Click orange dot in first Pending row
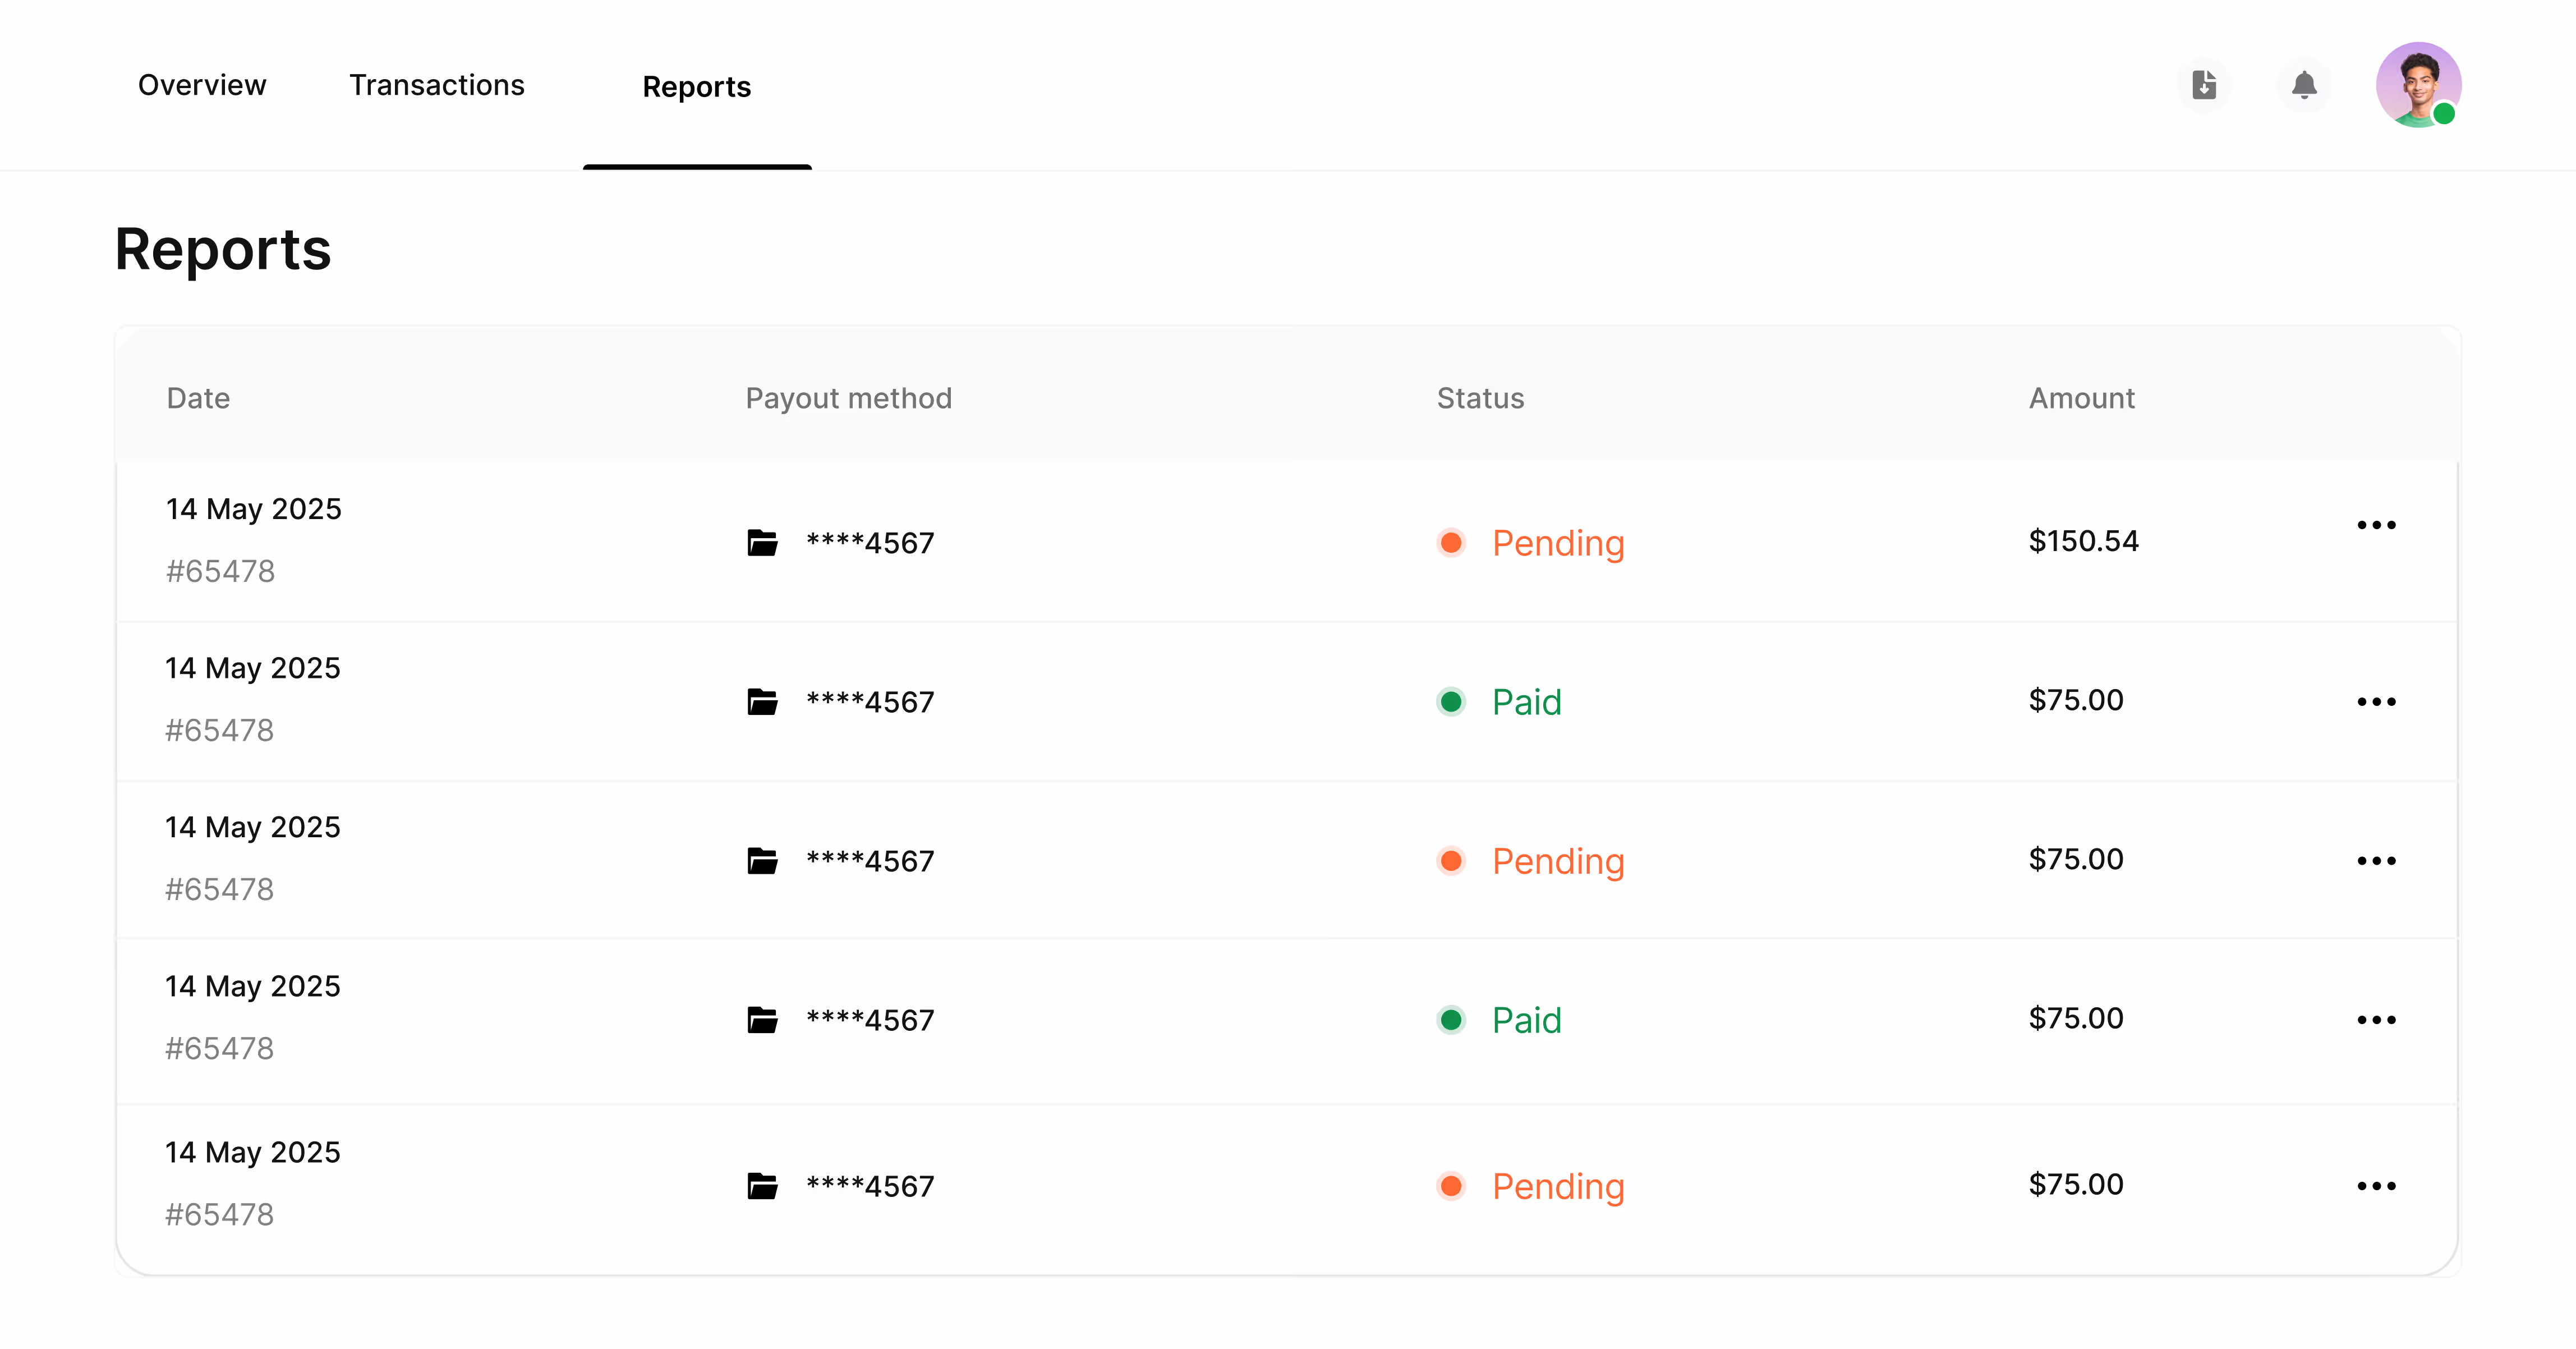 [1451, 543]
